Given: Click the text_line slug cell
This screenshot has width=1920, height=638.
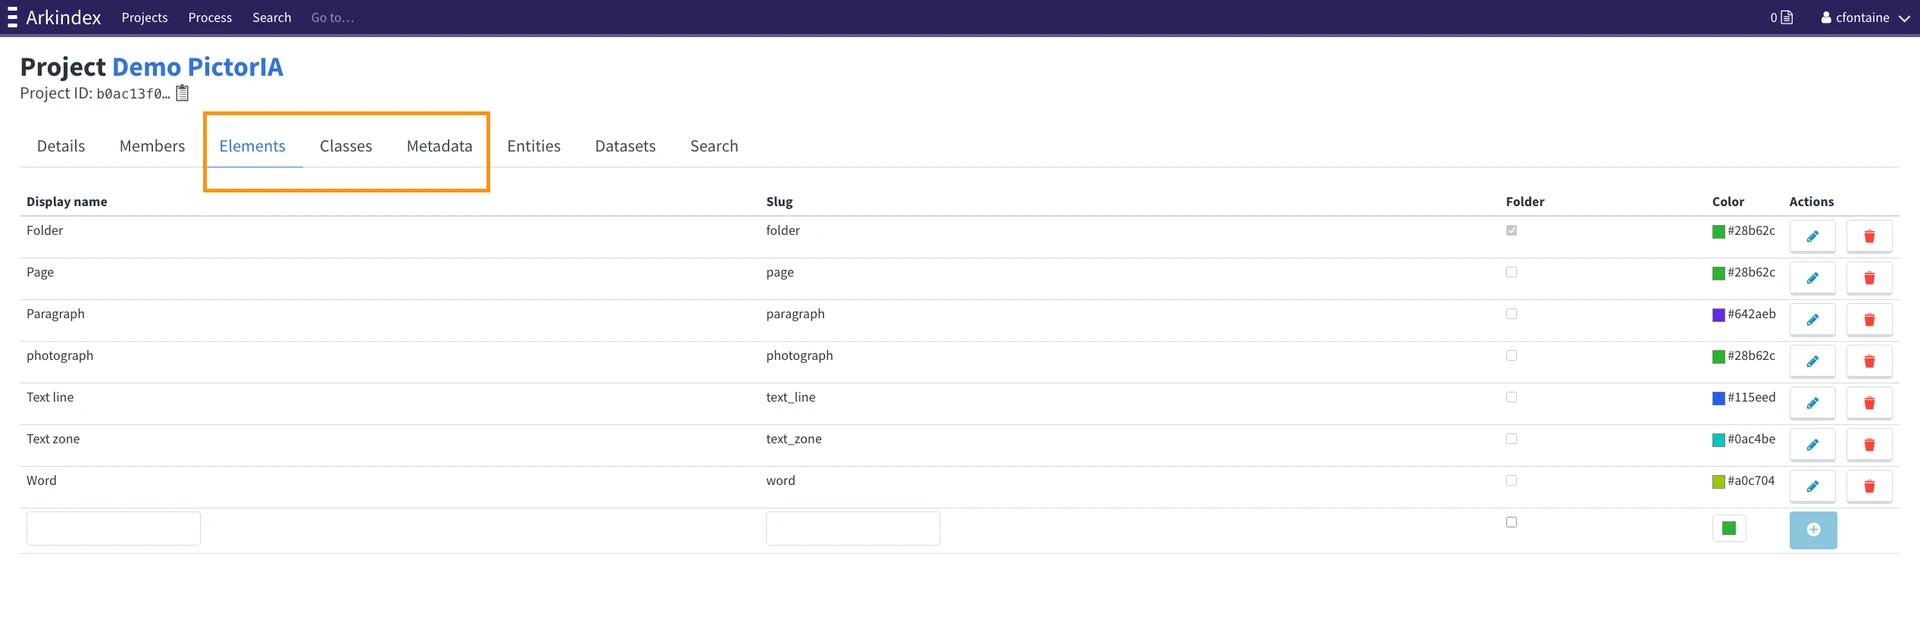Looking at the screenshot, I should pyautogui.click(x=791, y=397).
